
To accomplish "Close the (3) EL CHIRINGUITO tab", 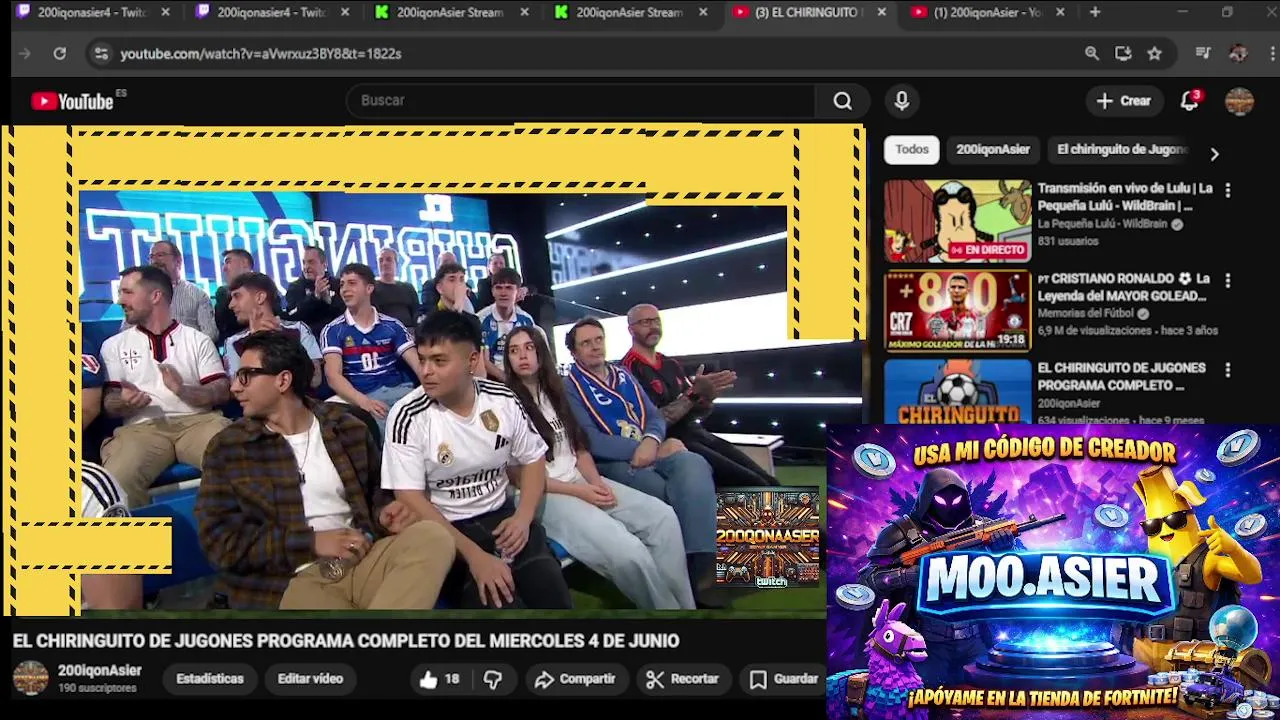I will [x=881, y=12].
